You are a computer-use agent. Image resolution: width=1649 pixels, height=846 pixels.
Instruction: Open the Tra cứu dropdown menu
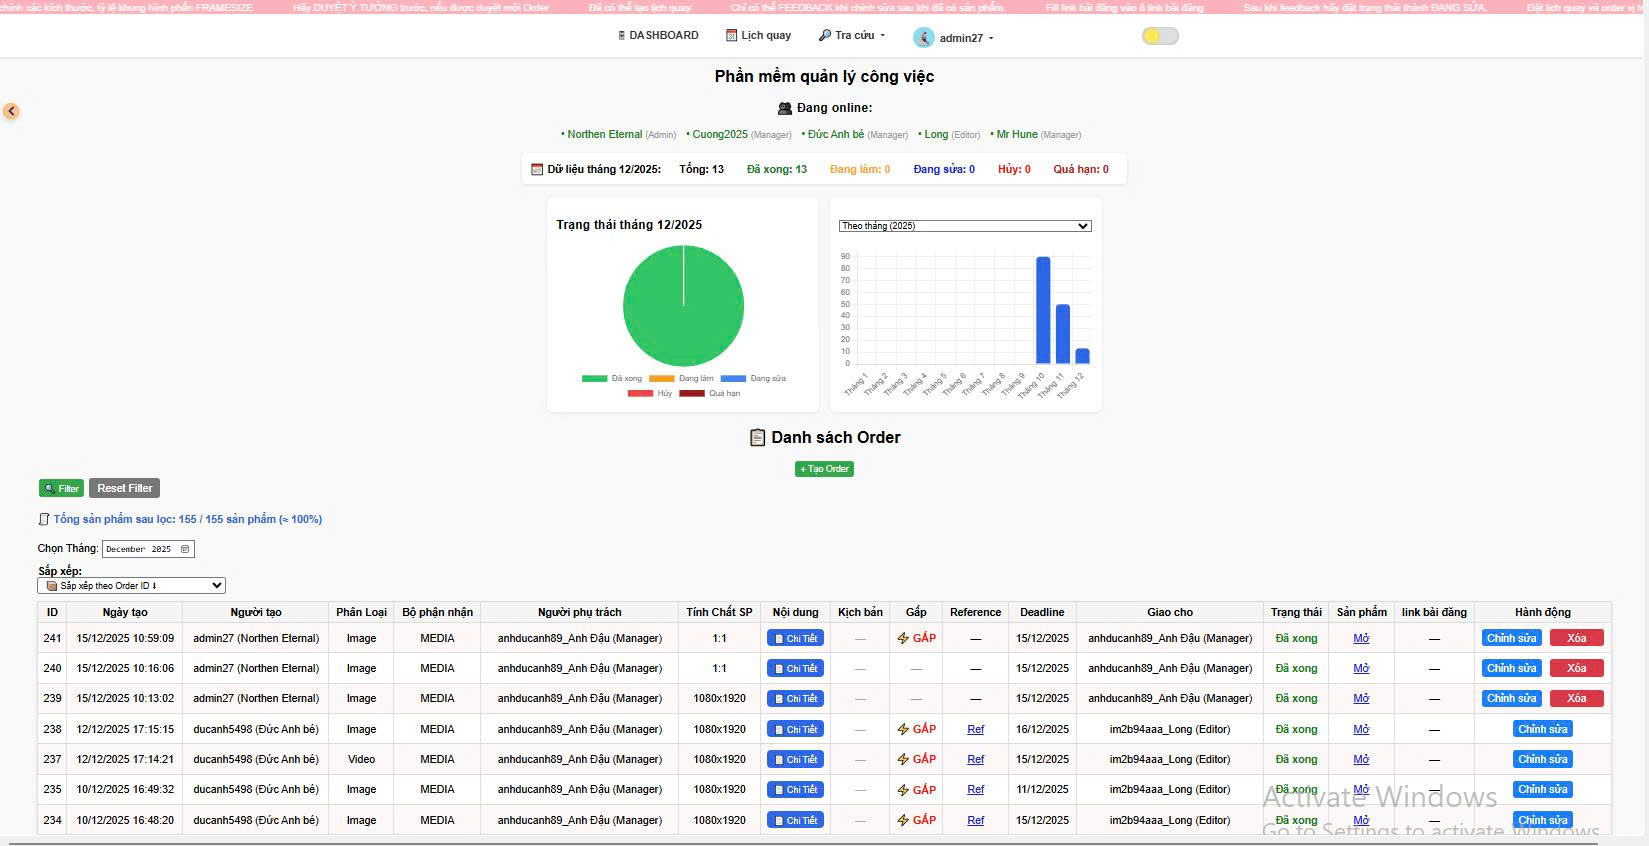852,35
